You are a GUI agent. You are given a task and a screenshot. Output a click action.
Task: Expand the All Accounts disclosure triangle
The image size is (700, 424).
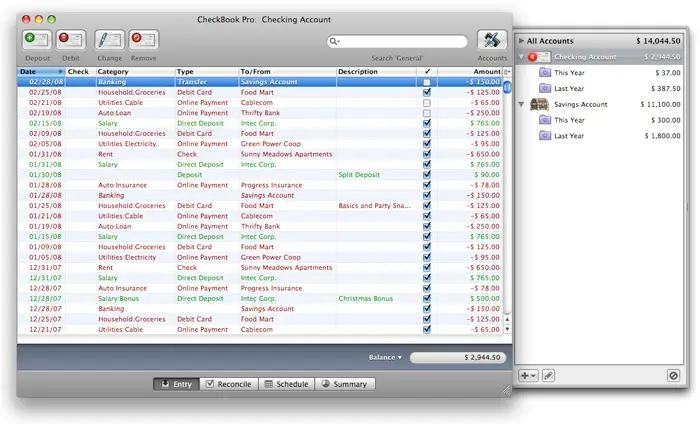521,41
